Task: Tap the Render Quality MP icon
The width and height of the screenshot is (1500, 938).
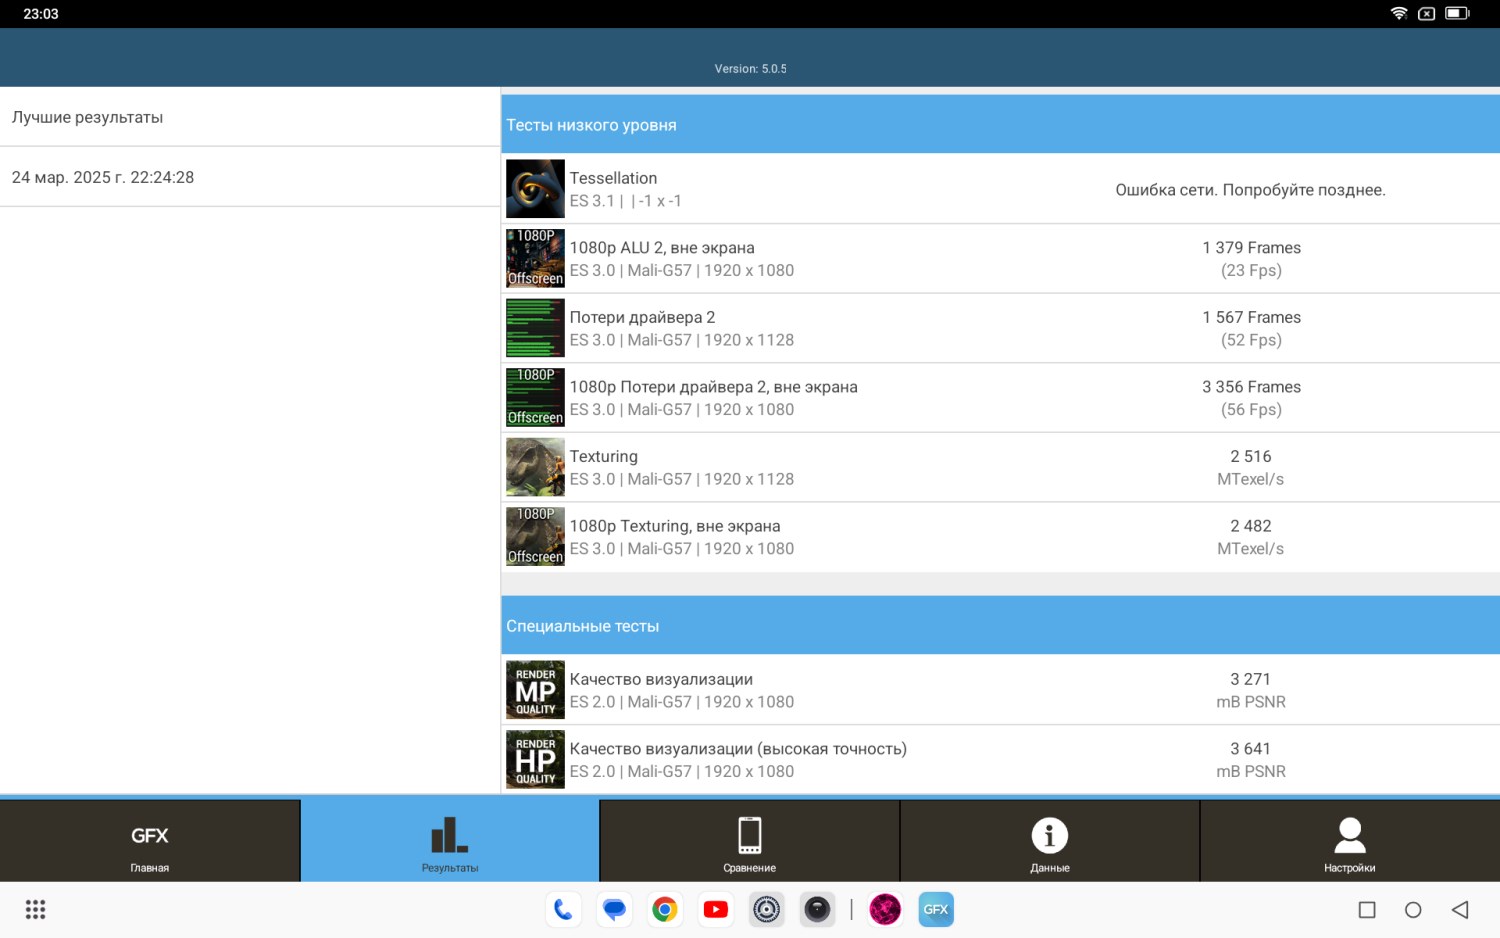Action: tap(535, 690)
